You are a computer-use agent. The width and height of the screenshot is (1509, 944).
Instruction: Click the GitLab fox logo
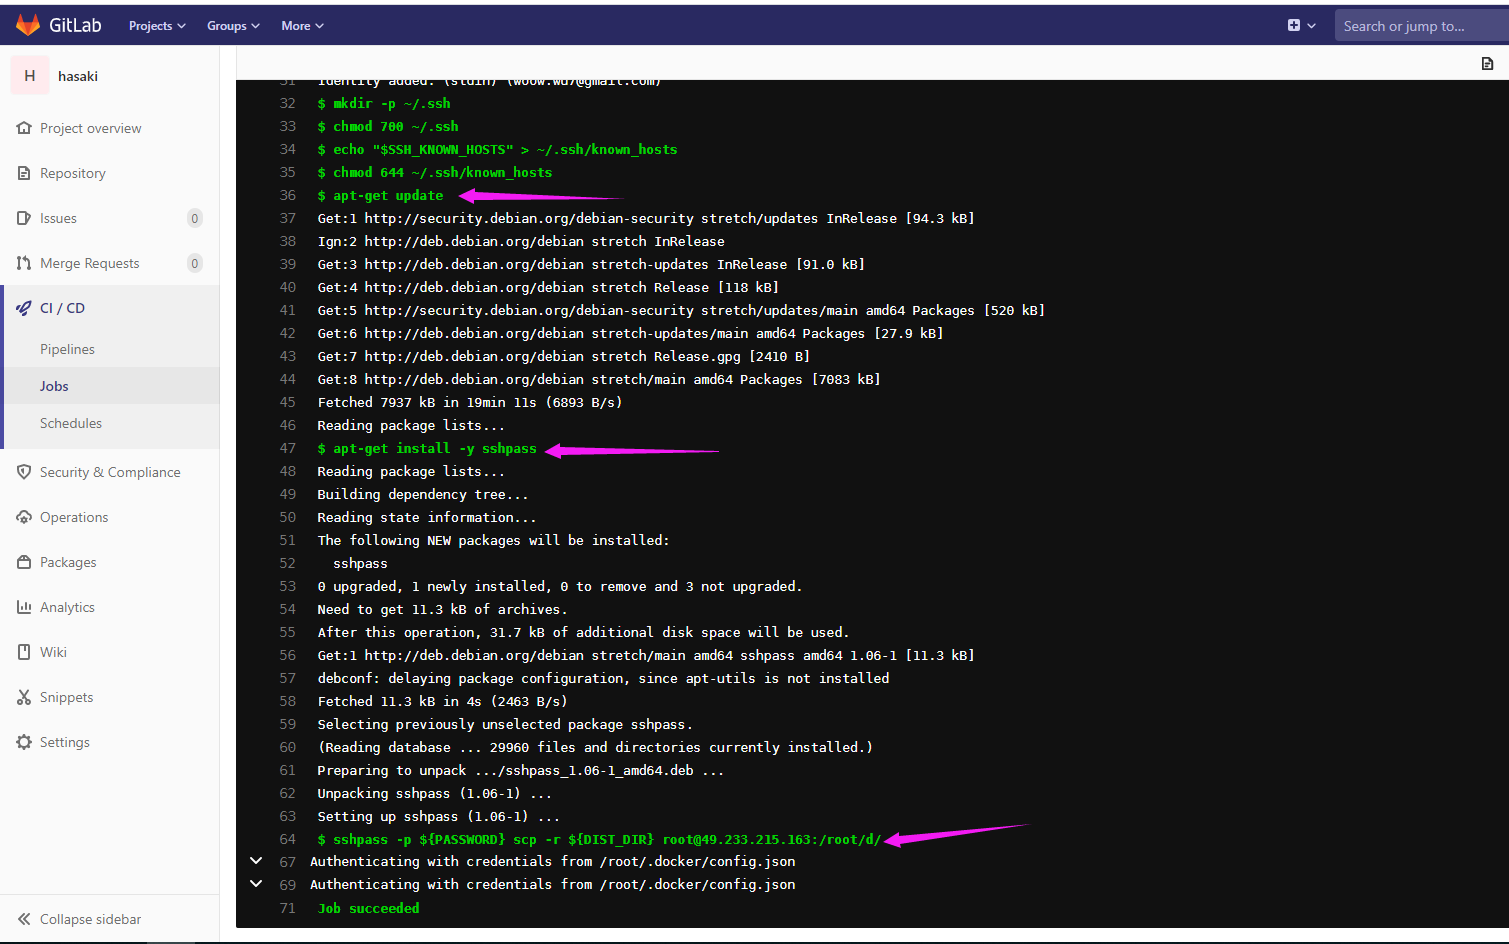coord(28,25)
